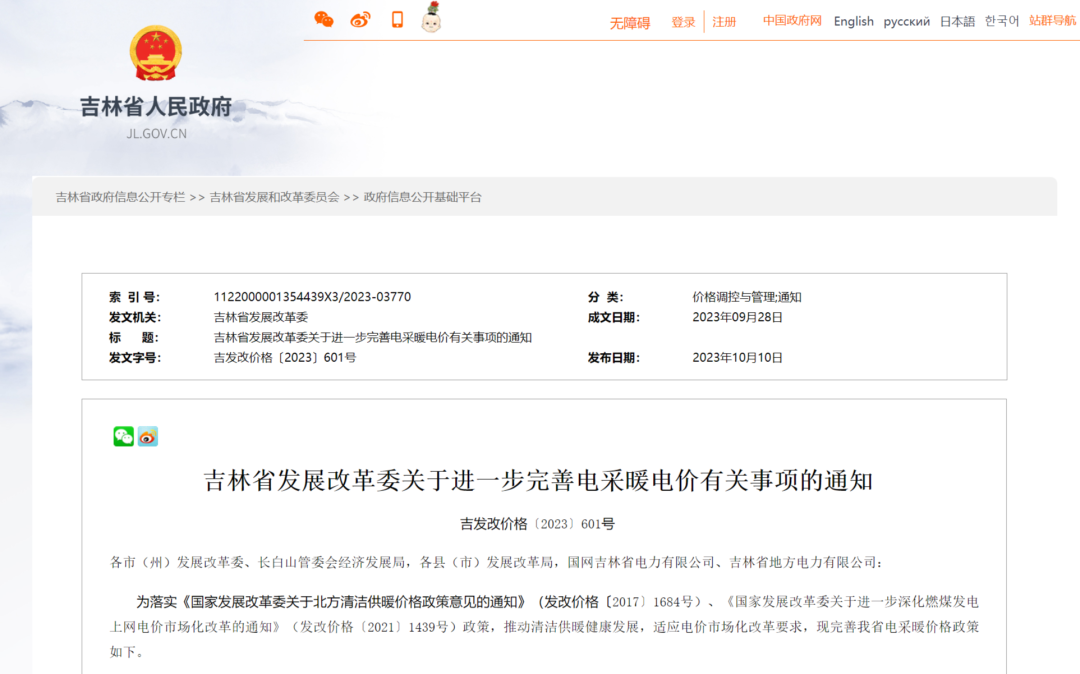This screenshot has width=1080, height=674.
Task: Open the 无障碍 accessibility mode
Action: click(630, 22)
